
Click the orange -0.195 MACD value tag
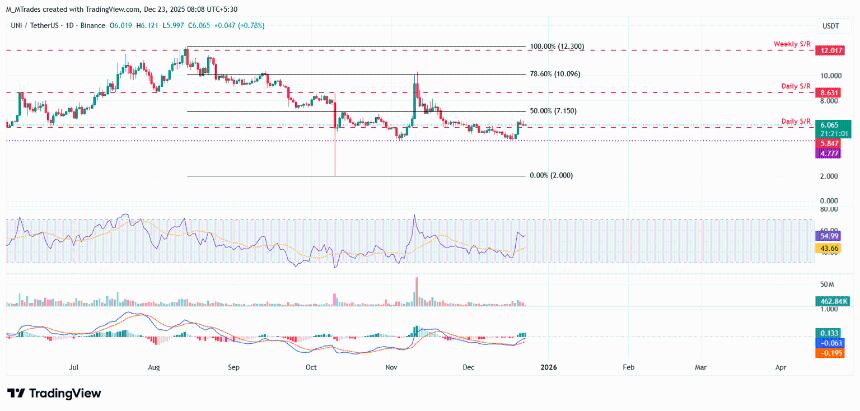click(831, 353)
